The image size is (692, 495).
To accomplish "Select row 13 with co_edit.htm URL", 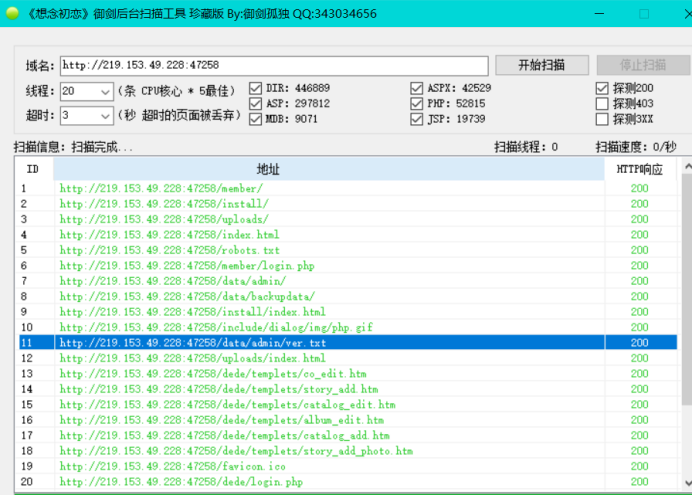I will 348,374.
